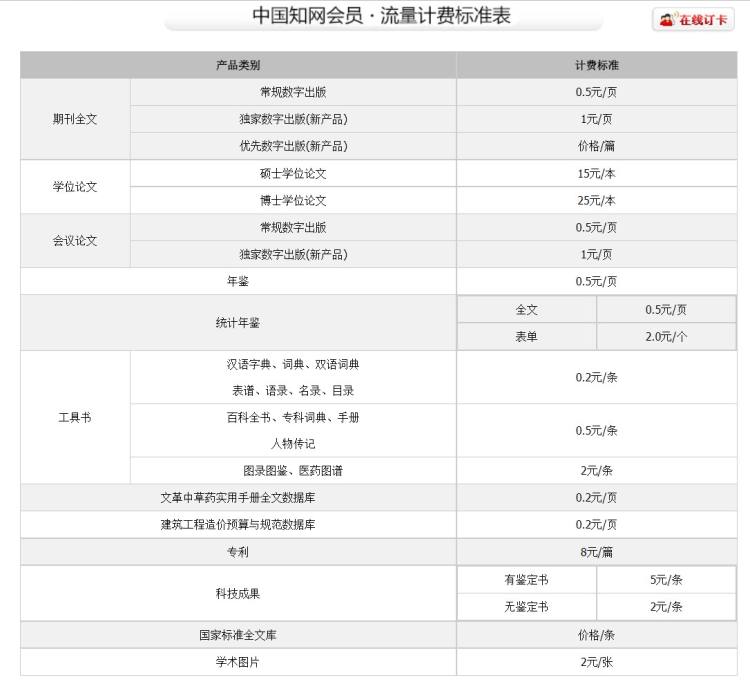Click the 表单 sub-cell of 统计年鉴

point(527,336)
